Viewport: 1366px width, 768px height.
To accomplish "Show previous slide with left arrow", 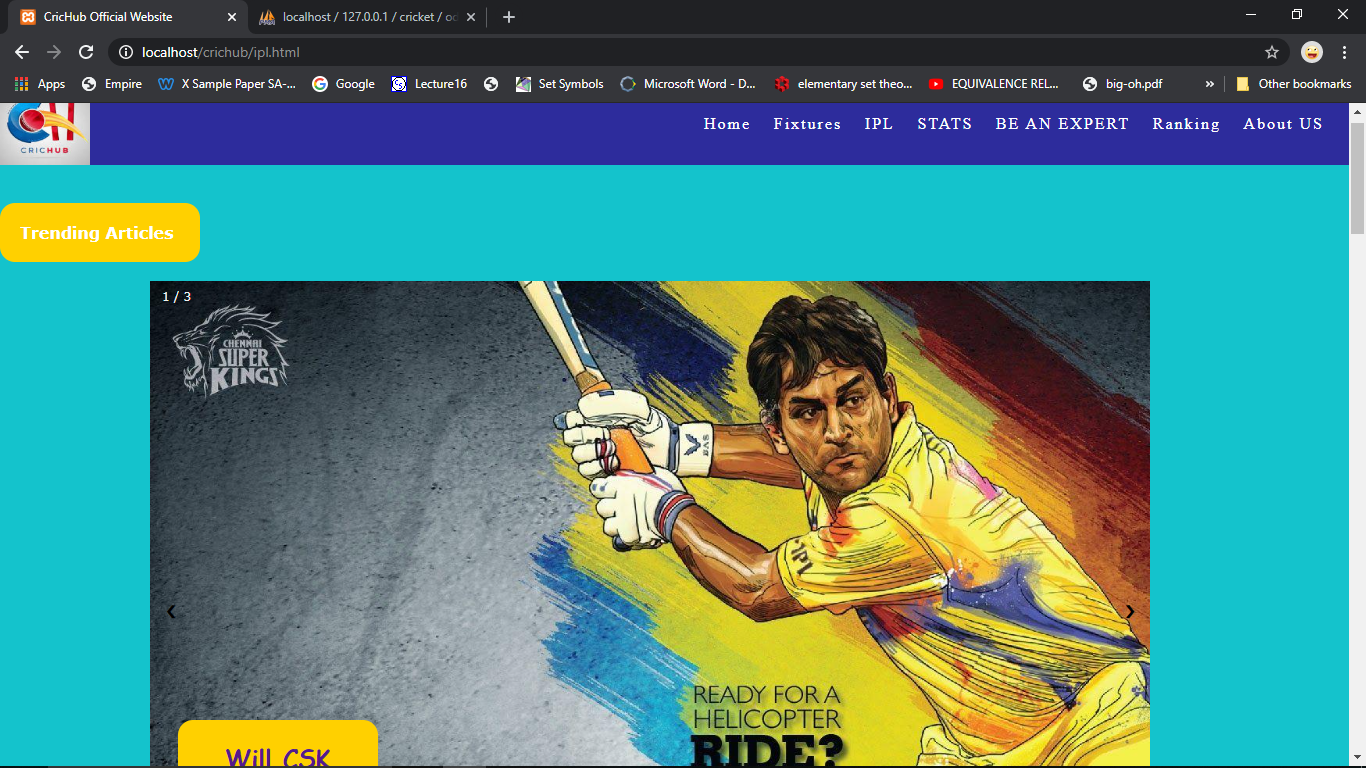I will 171,611.
